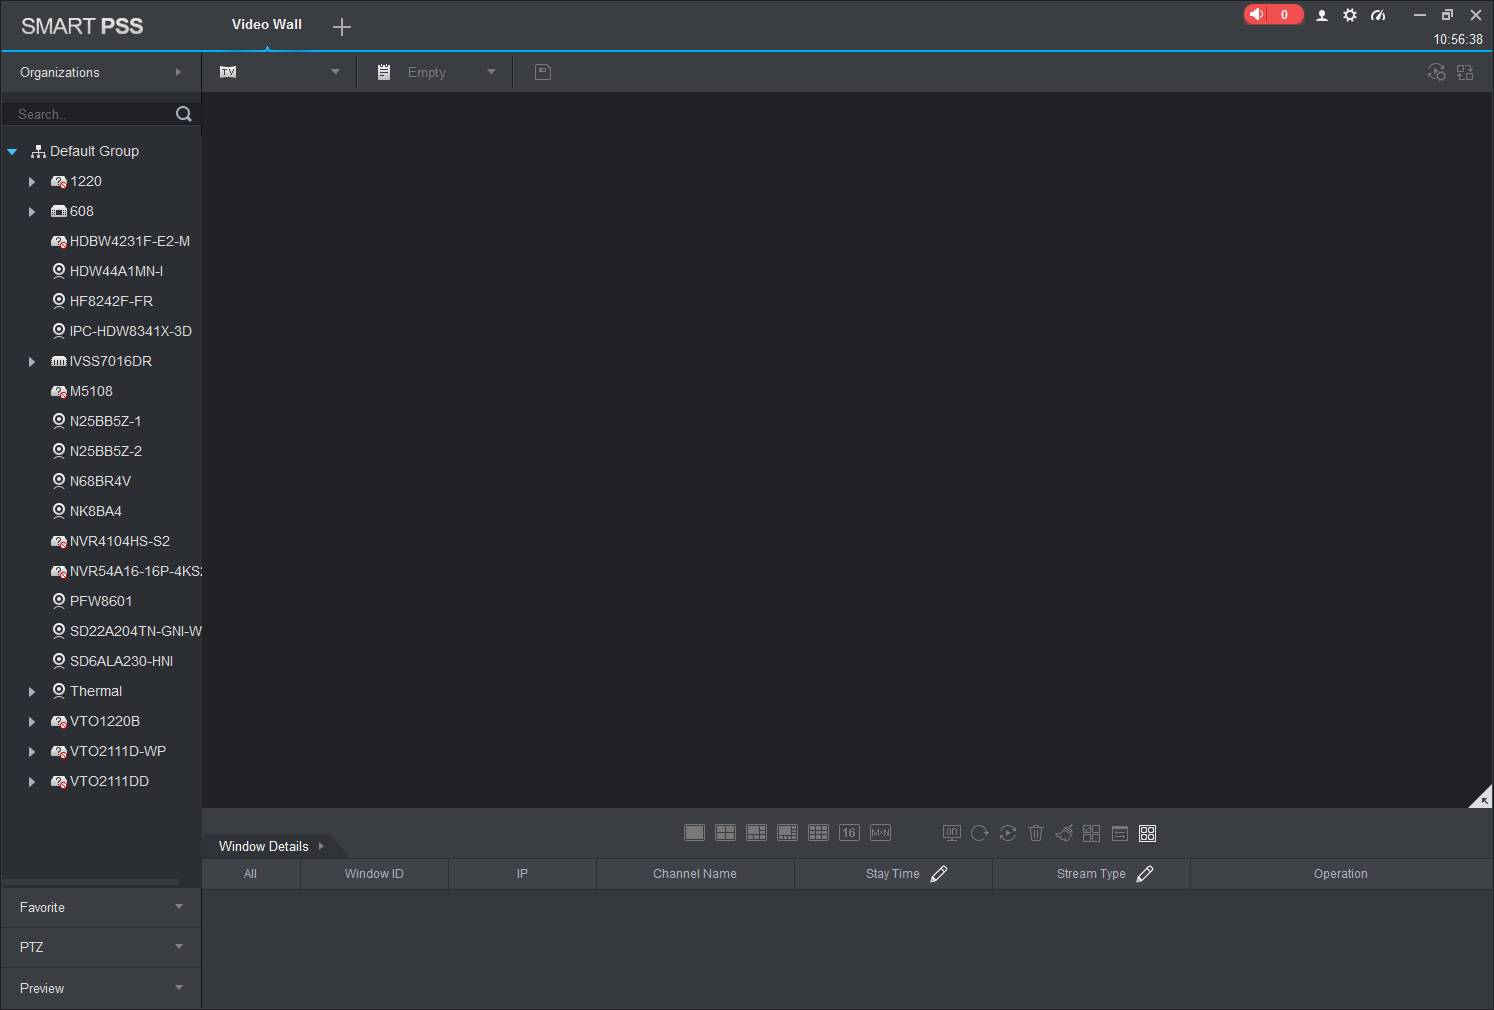The width and height of the screenshot is (1494, 1010).
Task: Switch to the Video Wall tab
Action: (x=267, y=25)
